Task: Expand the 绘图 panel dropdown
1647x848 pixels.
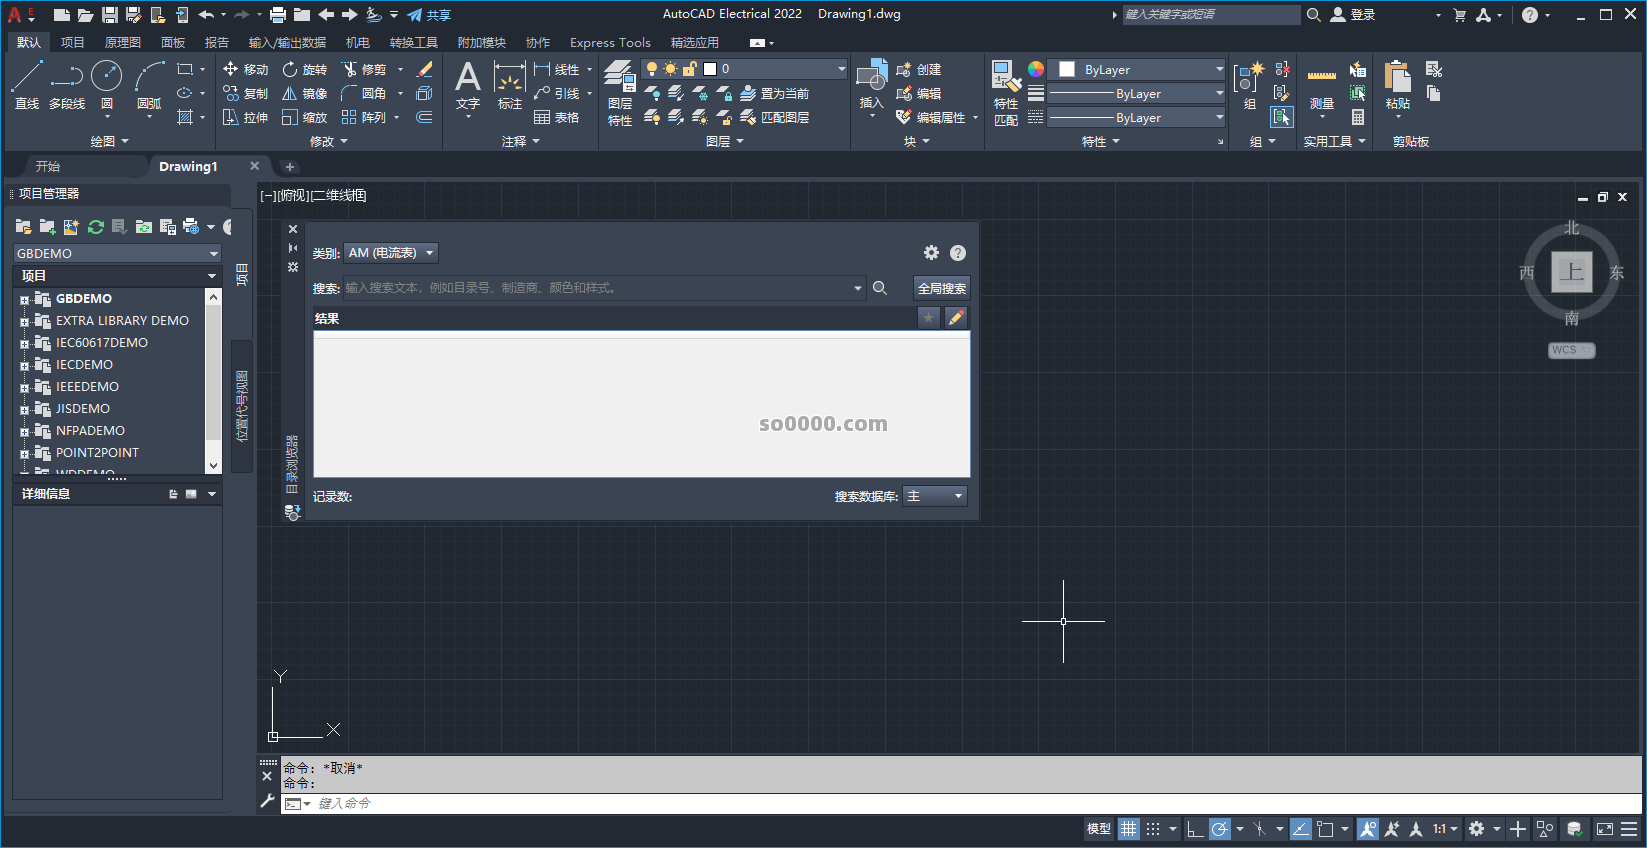Action: click(x=109, y=142)
